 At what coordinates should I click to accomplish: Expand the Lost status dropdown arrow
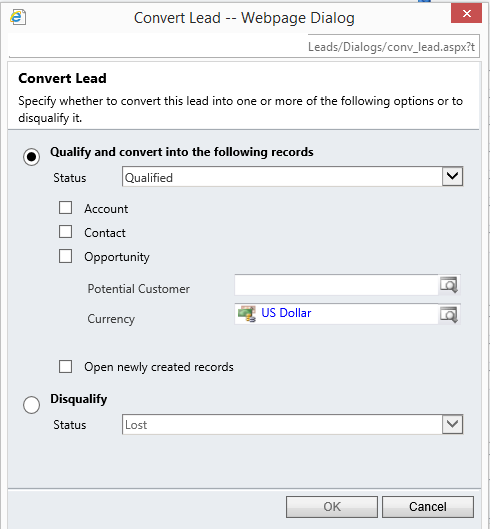(452, 424)
